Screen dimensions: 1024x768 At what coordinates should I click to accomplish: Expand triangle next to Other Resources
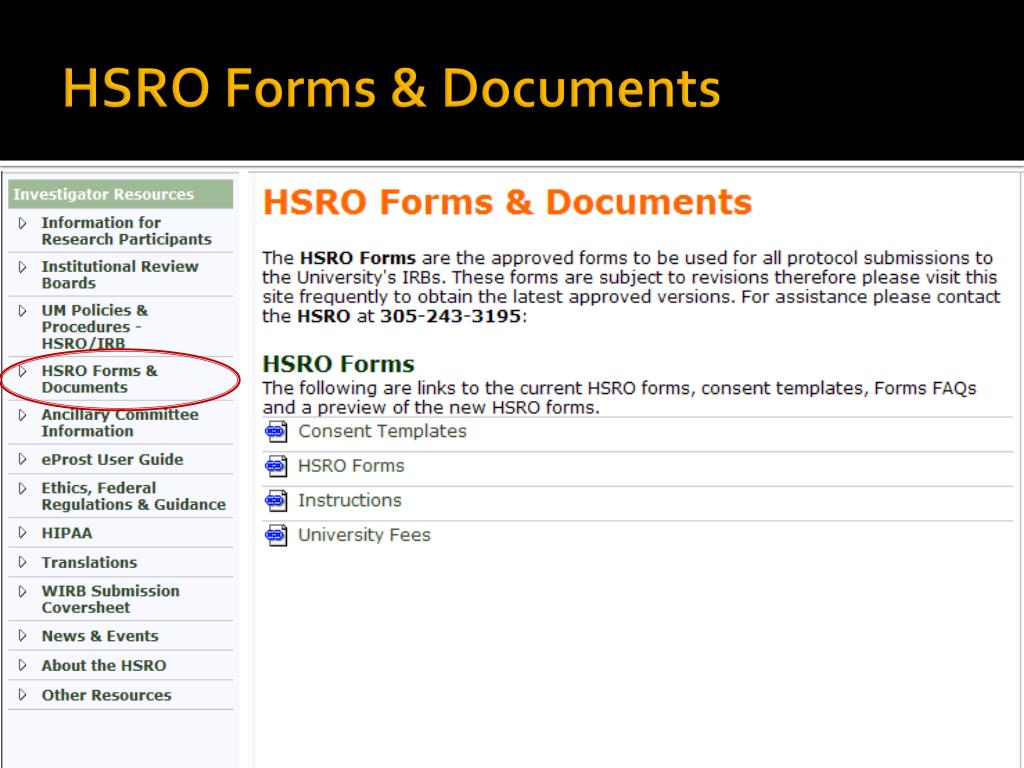[x=23, y=695]
